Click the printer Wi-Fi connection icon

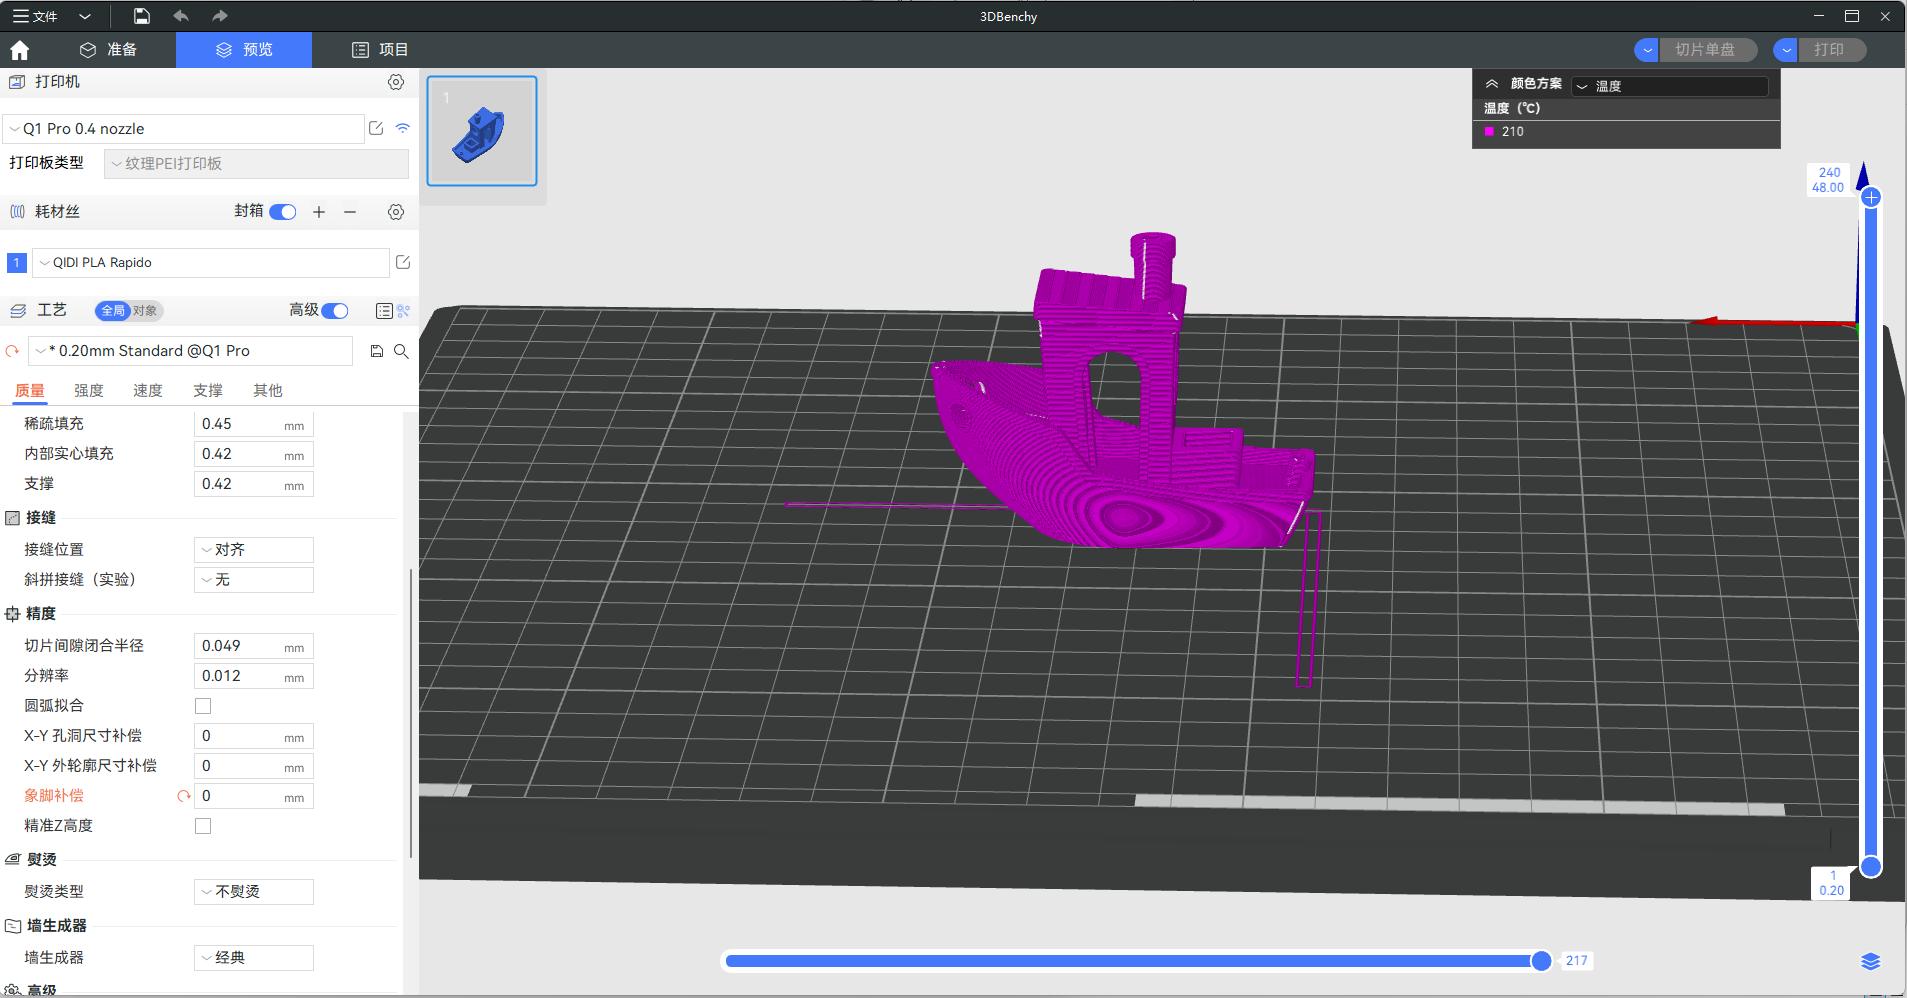tap(403, 128)
